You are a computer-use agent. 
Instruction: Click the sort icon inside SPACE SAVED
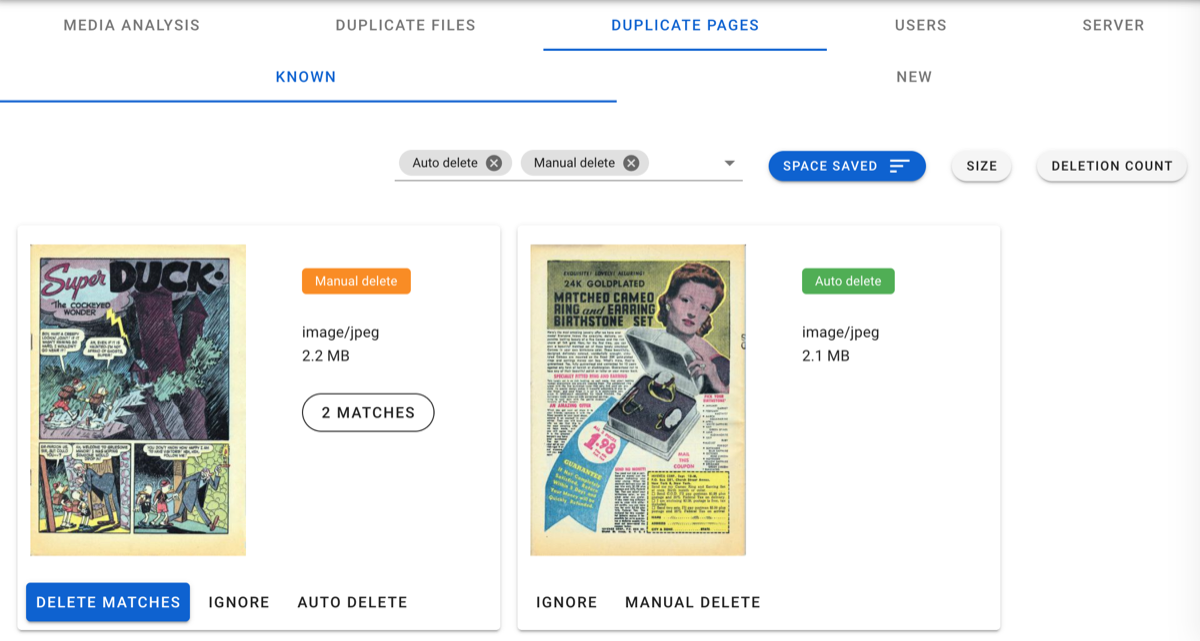[x=896, y=166]
